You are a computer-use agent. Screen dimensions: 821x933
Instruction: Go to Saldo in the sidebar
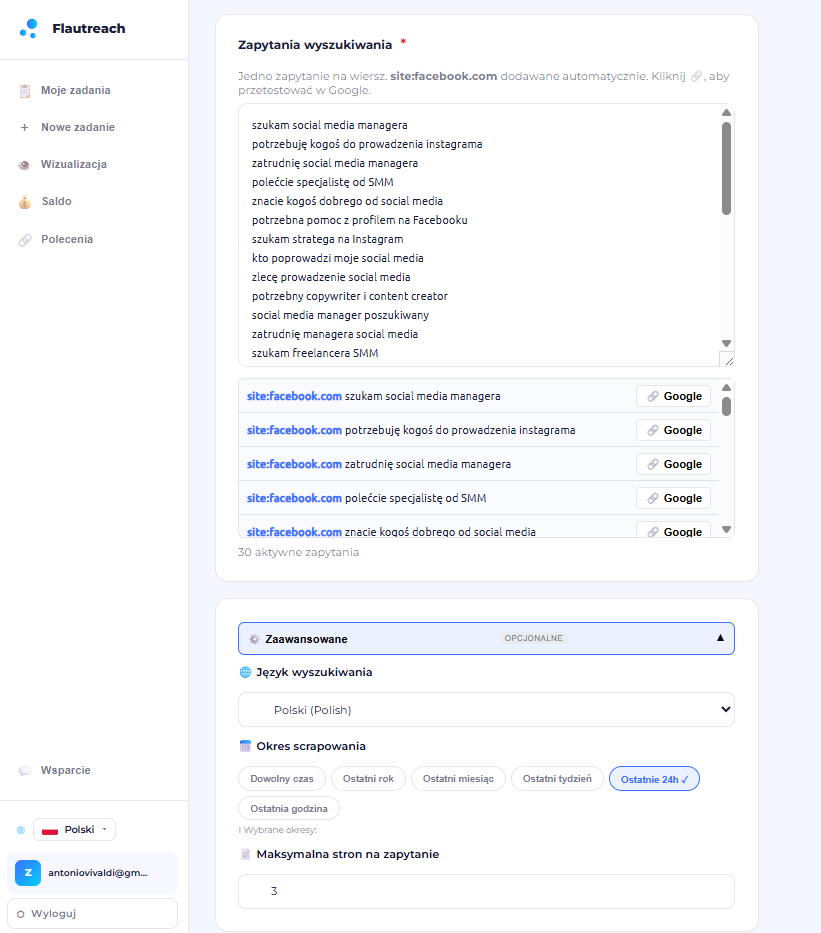click(57, 202)
